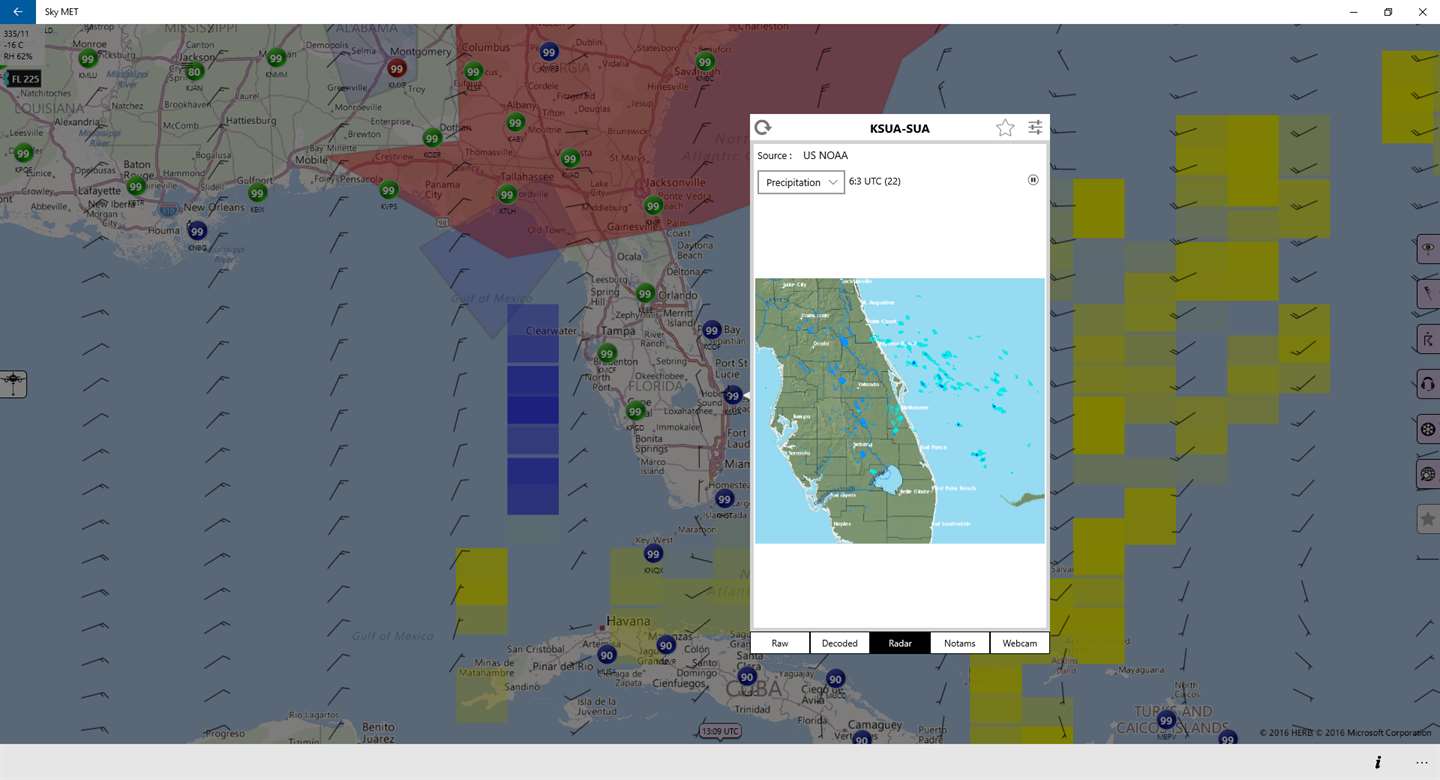The width and height of the screenshot is (1440, 780).
Task: Select the station marker near Gulfport
Action: click(x=257, y=193)
